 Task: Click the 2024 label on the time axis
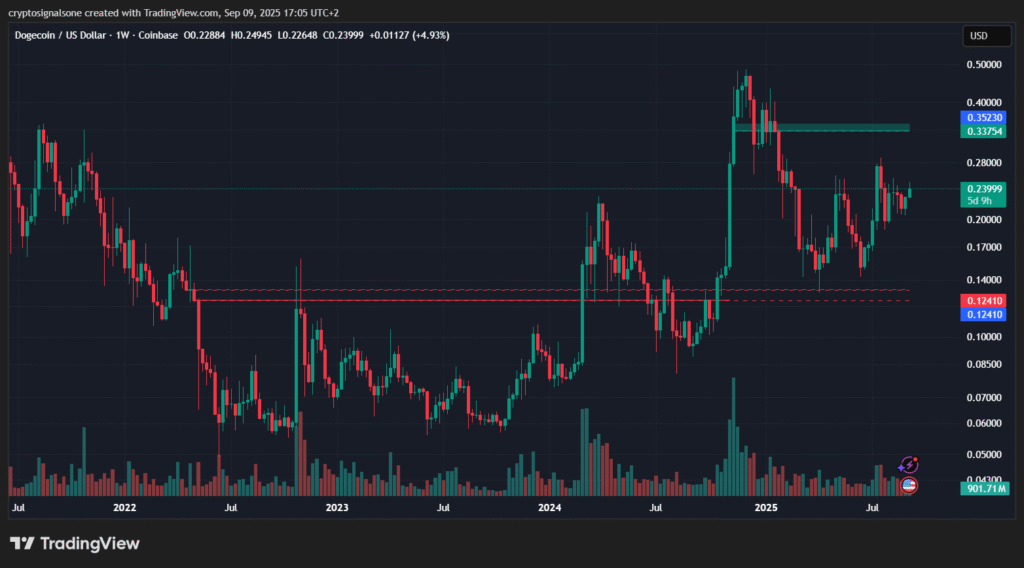coord(549,507)
